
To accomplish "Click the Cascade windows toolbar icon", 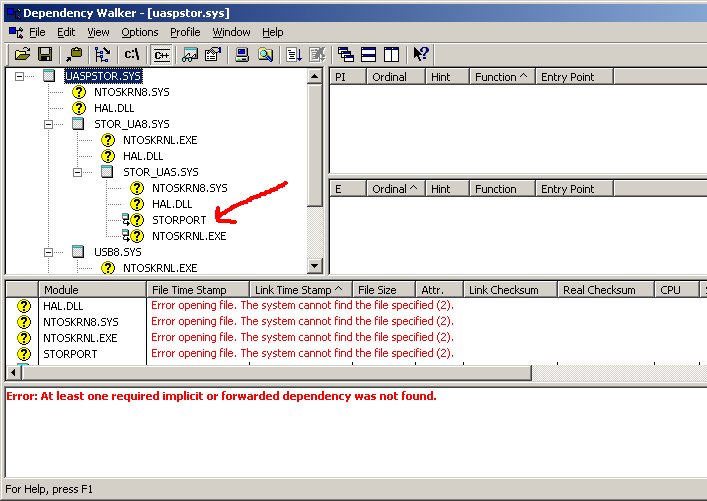I will (x=346, y=55).
